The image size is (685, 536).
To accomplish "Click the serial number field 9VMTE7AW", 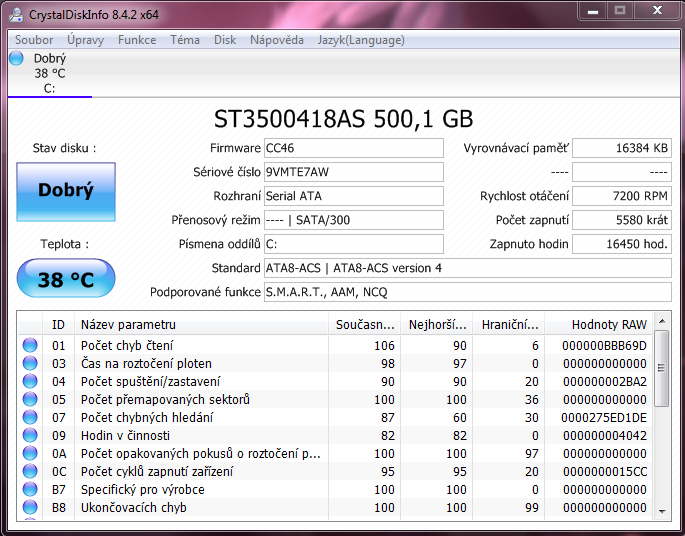I will pos(353,172).
